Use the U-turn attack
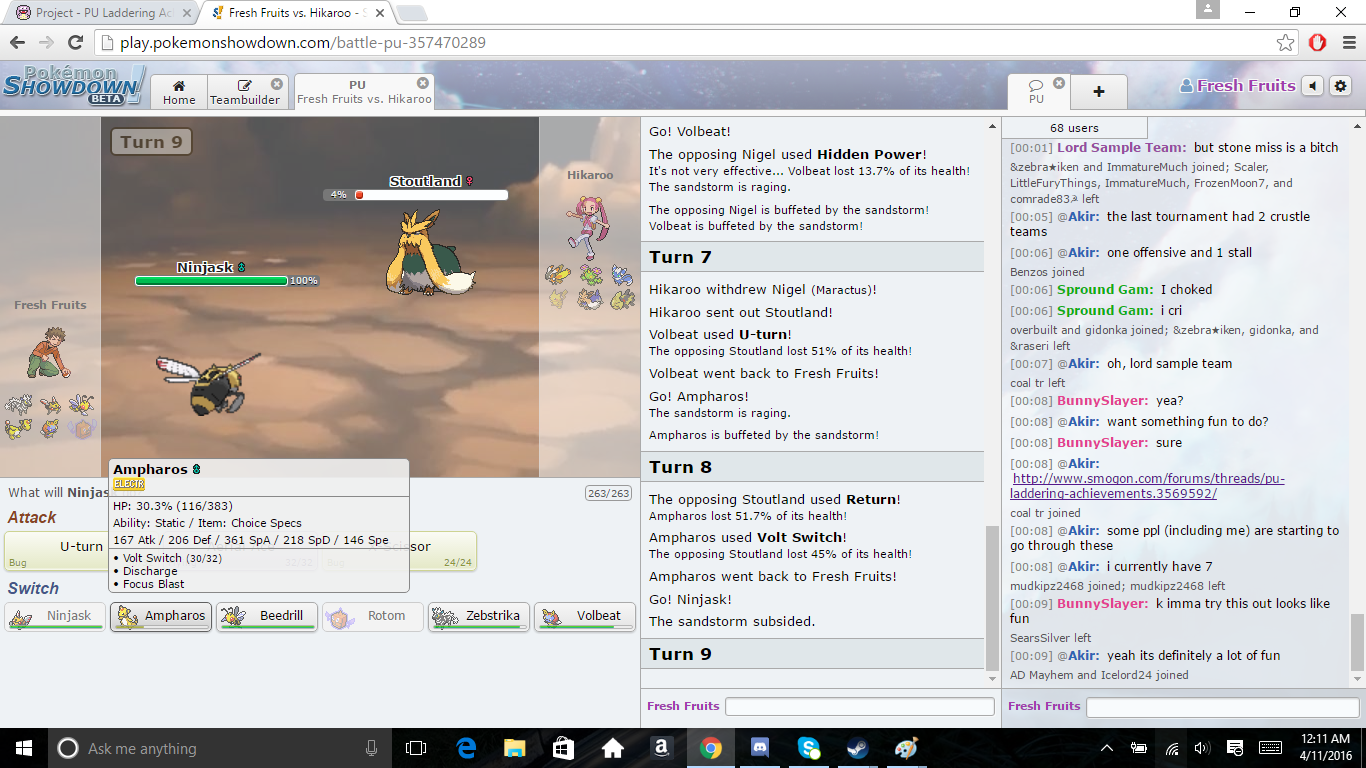The image size is (1366, 768). (57, 551)
